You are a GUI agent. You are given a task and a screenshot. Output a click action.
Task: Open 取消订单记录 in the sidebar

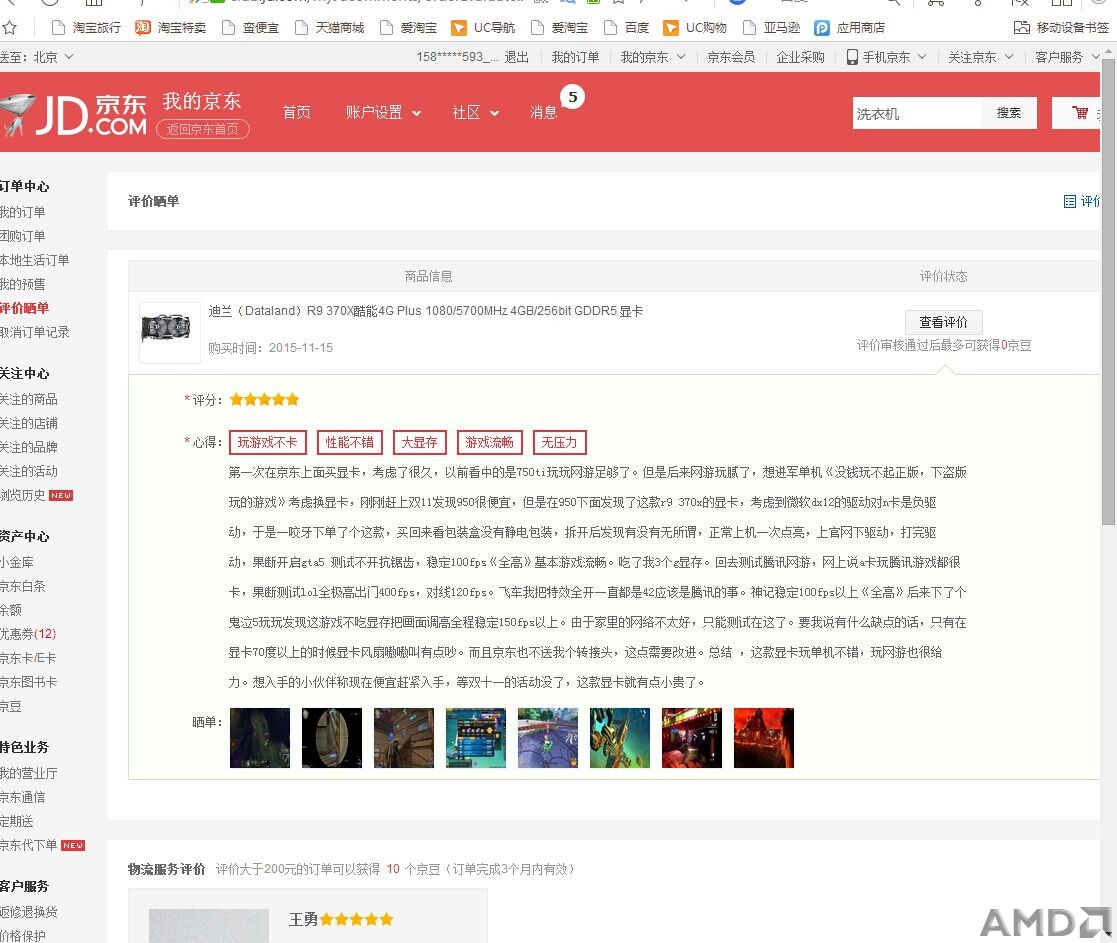pyautogui.click(x=35, y=332)
